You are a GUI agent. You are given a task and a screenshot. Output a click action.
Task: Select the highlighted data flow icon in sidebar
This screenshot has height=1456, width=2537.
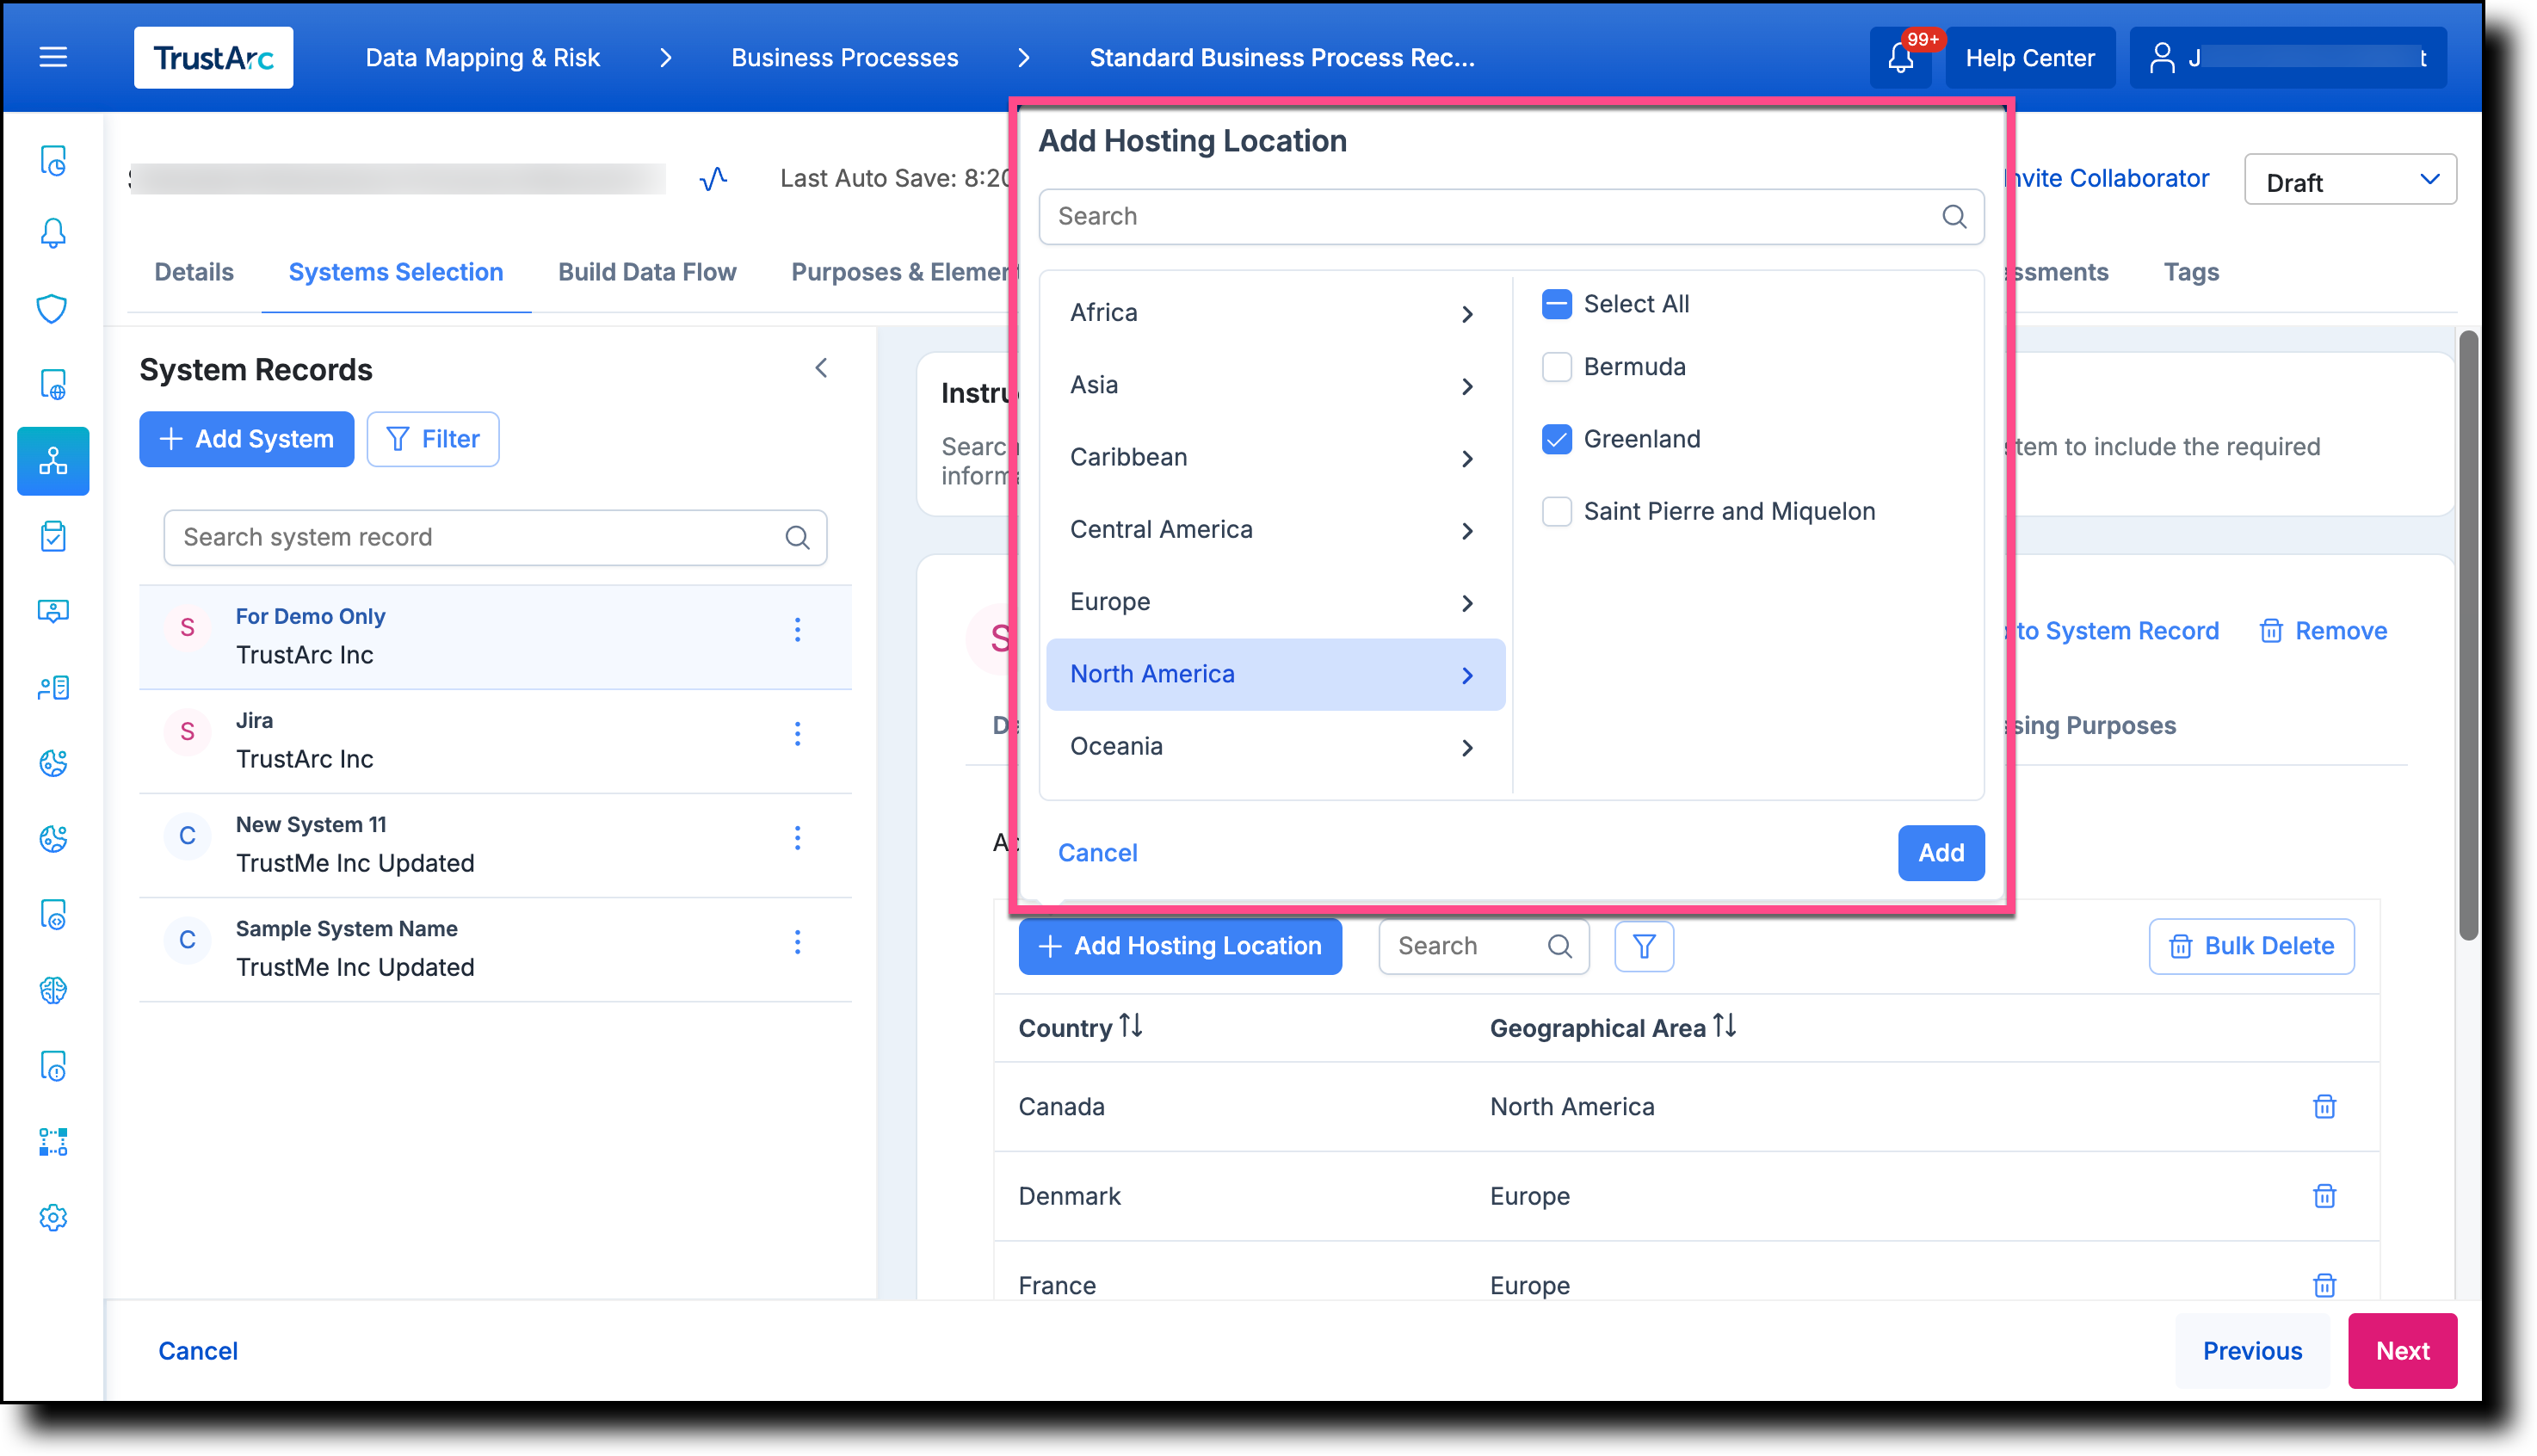pyautogui.click(x=52, y=461)
